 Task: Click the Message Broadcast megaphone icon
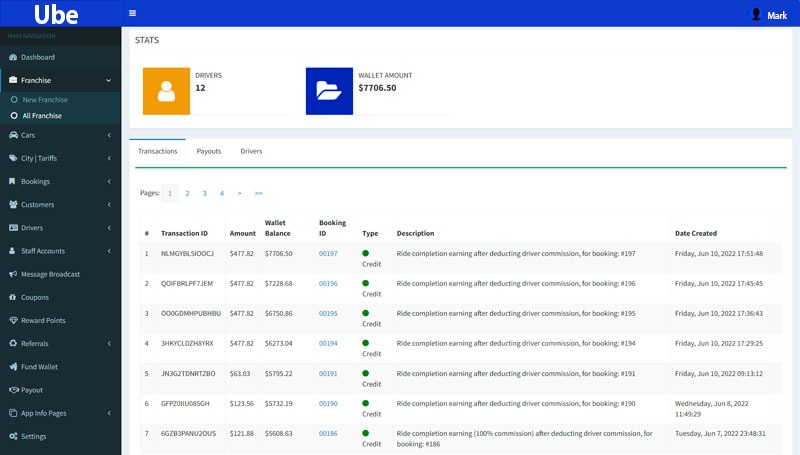pos(12,274)
